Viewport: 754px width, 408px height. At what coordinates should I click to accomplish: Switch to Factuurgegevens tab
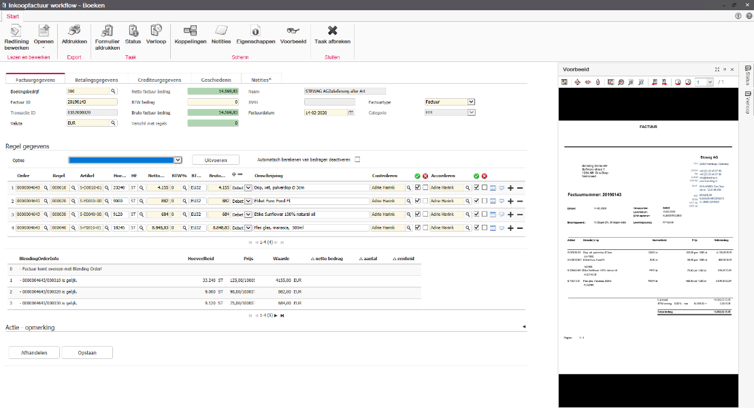click(35, 80)
